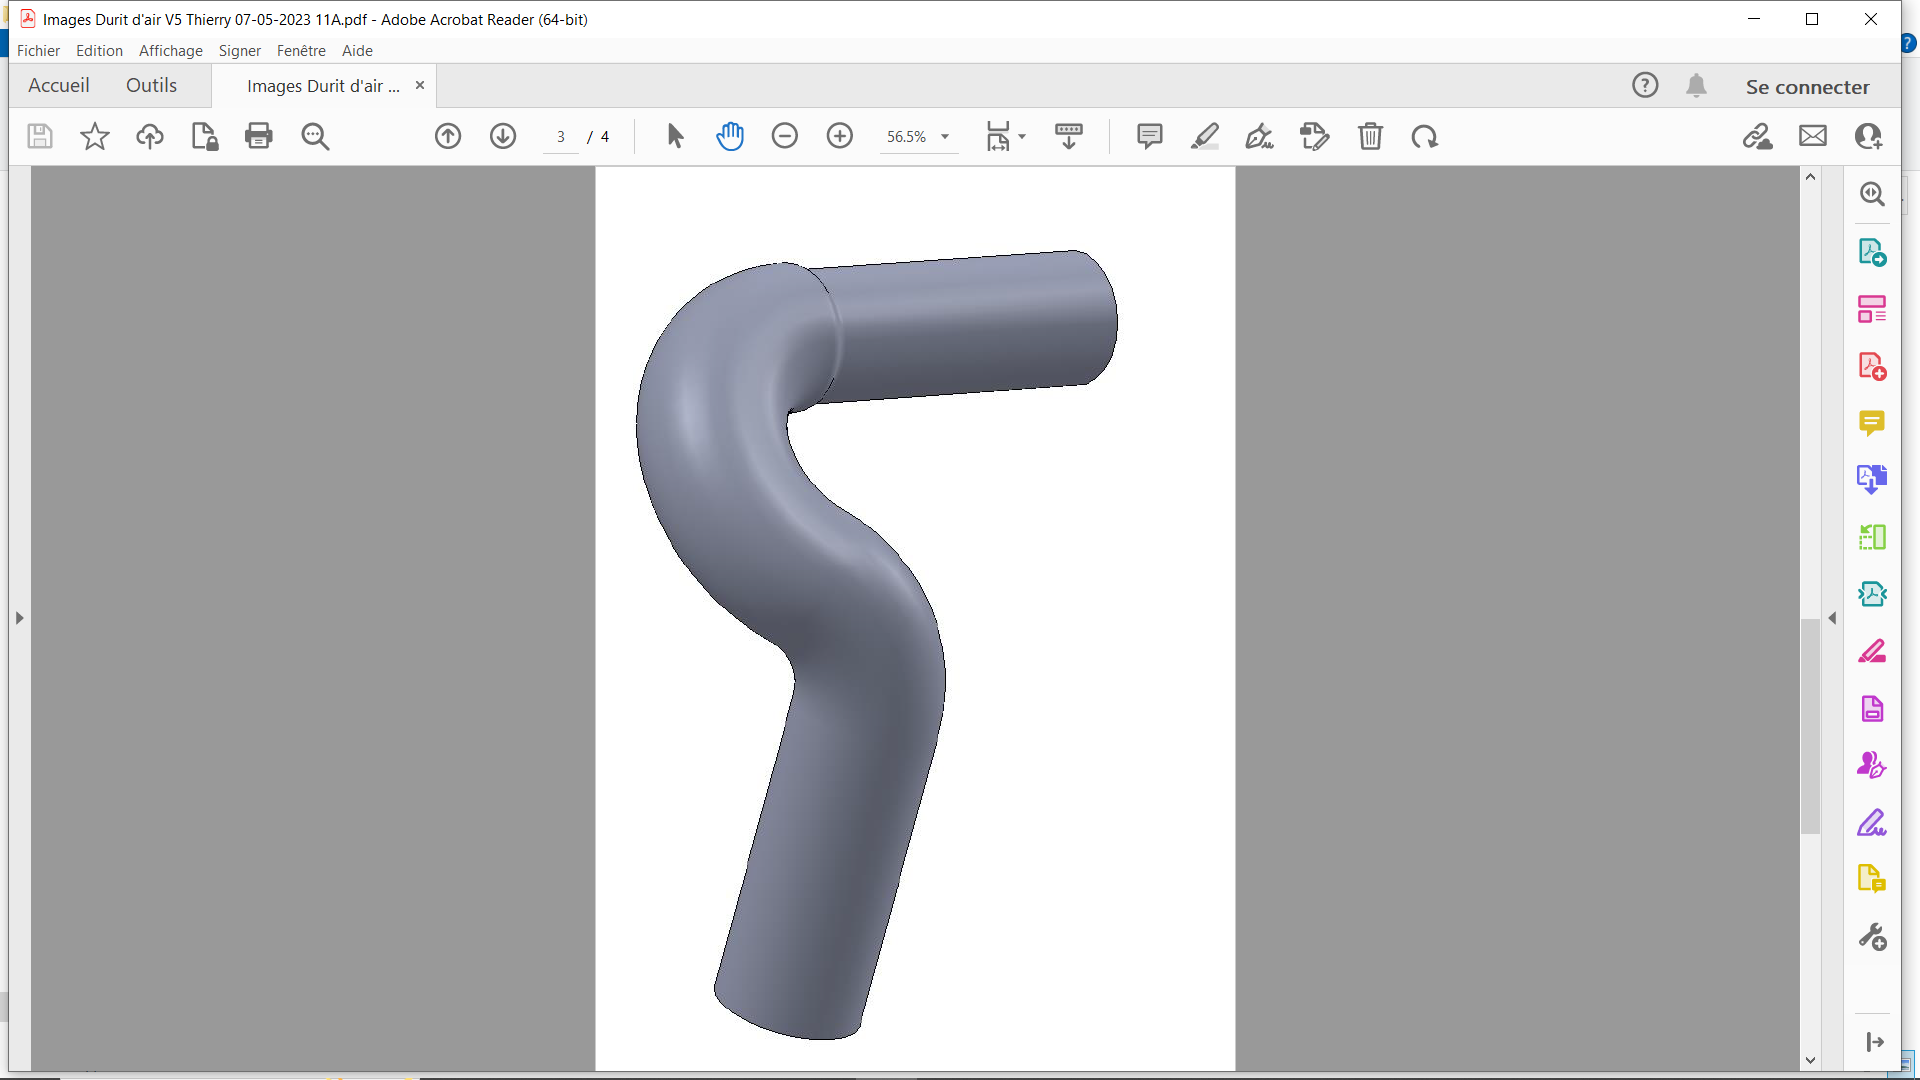Expand the left navigation pane
Viewport: 1920px width, 1080px height.
pyautogui.click(x=19, y=618)
